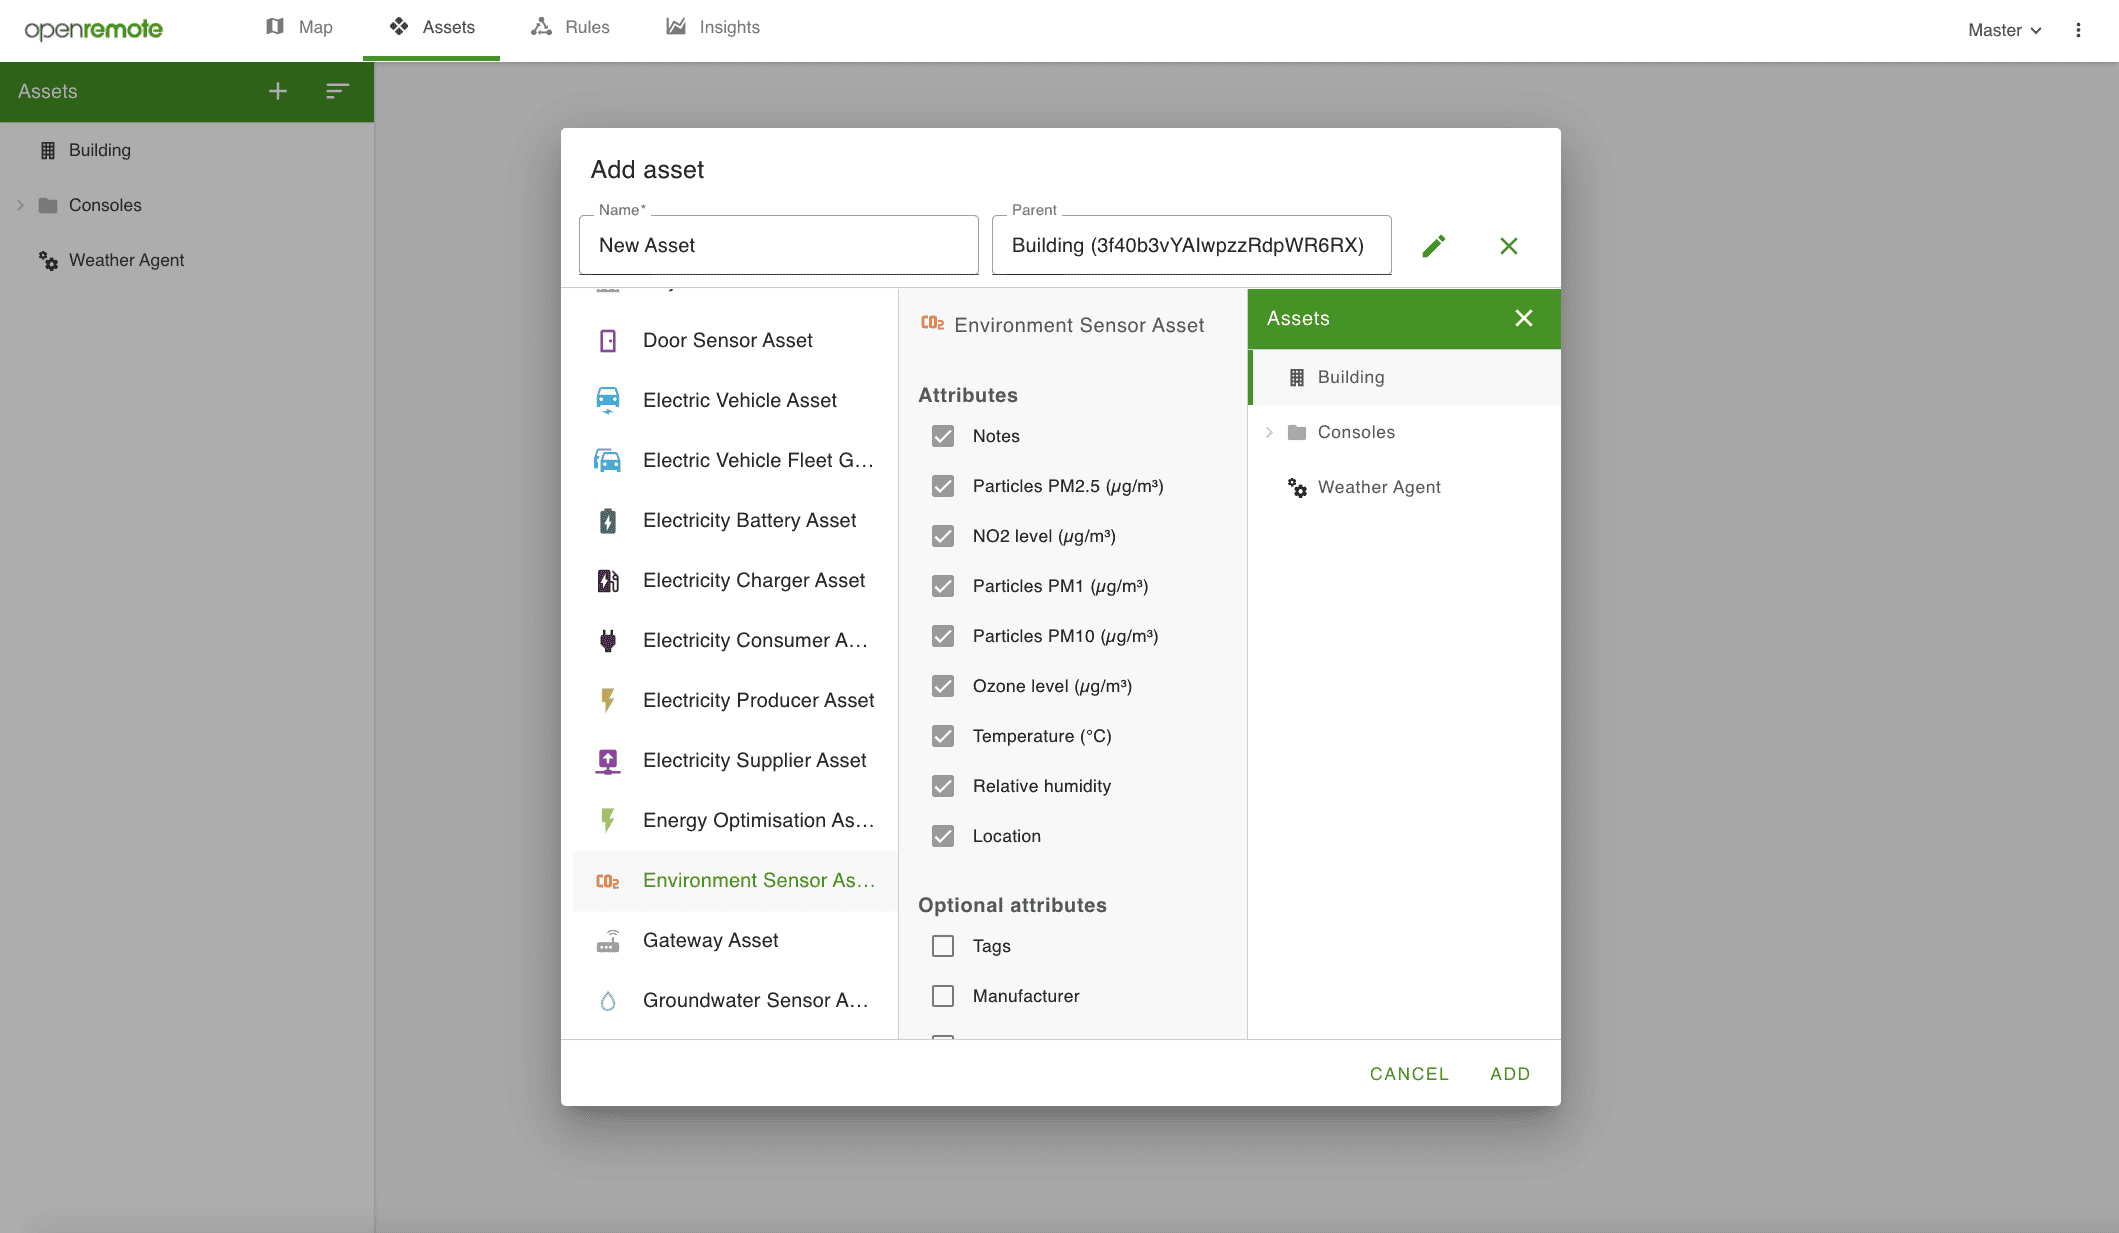
Task: Uncheck the Notes attribute checkbox
Action: [943, 436]
